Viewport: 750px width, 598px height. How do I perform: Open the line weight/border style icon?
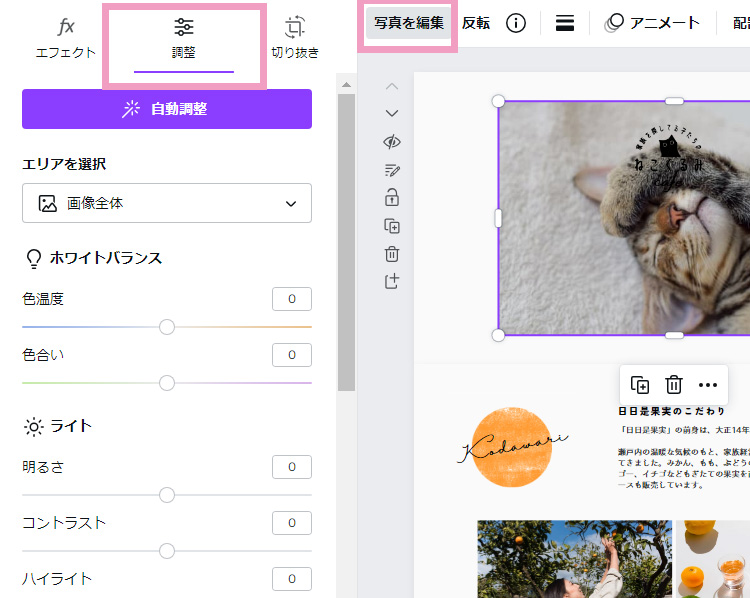[x=565, y=23]
